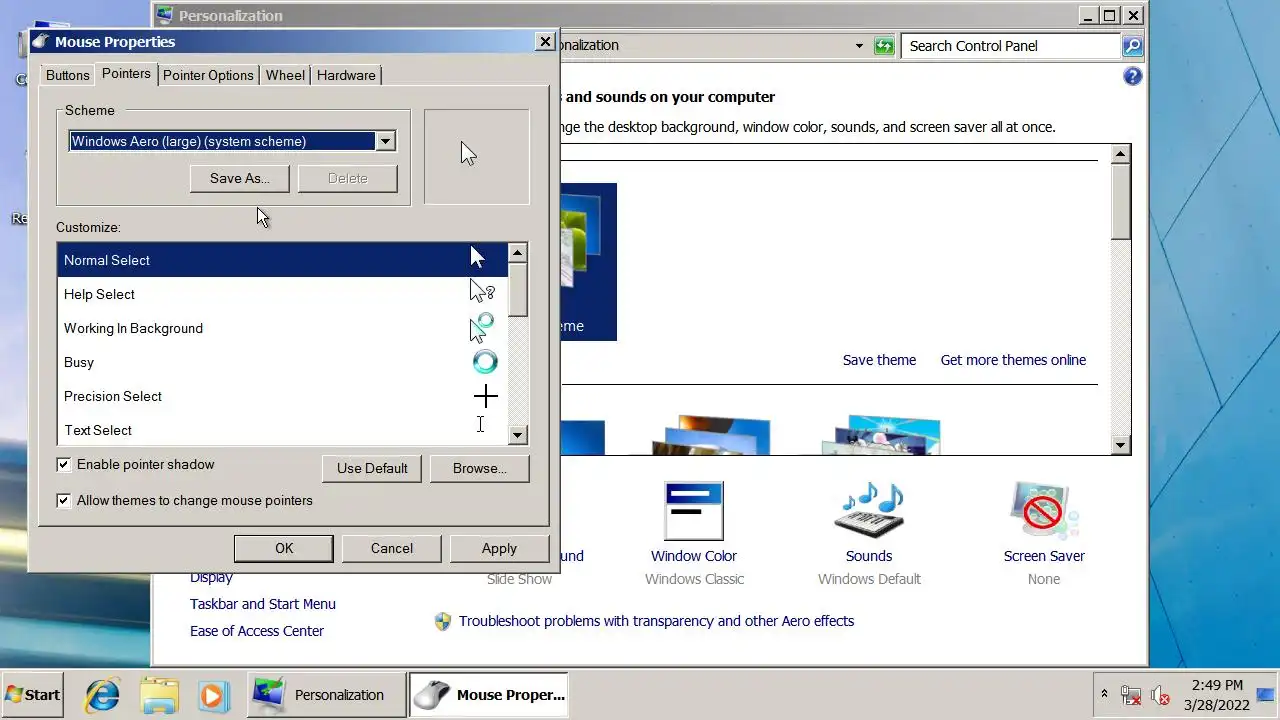The image size is (1280, 720).
Task: Switch to Personalization taskbar button
Action: [x=325, y=695]
